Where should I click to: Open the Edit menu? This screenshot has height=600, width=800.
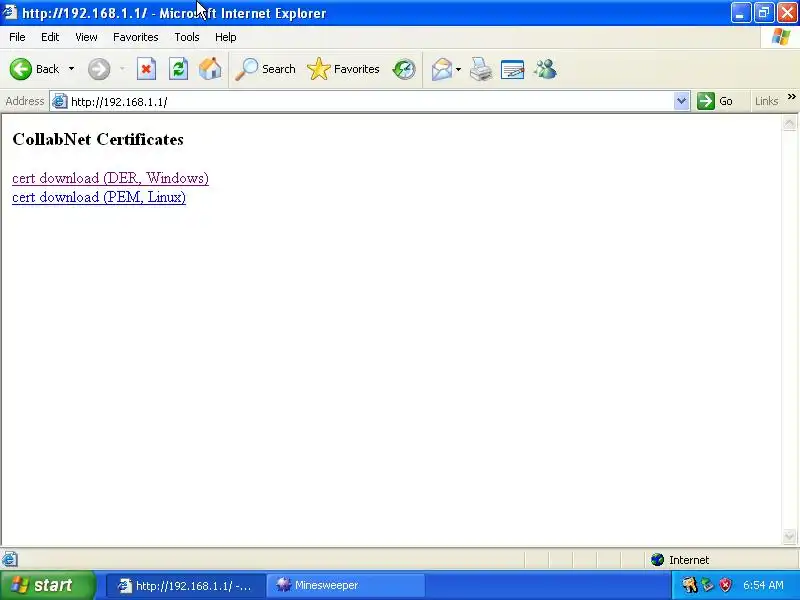pos(50,37)
